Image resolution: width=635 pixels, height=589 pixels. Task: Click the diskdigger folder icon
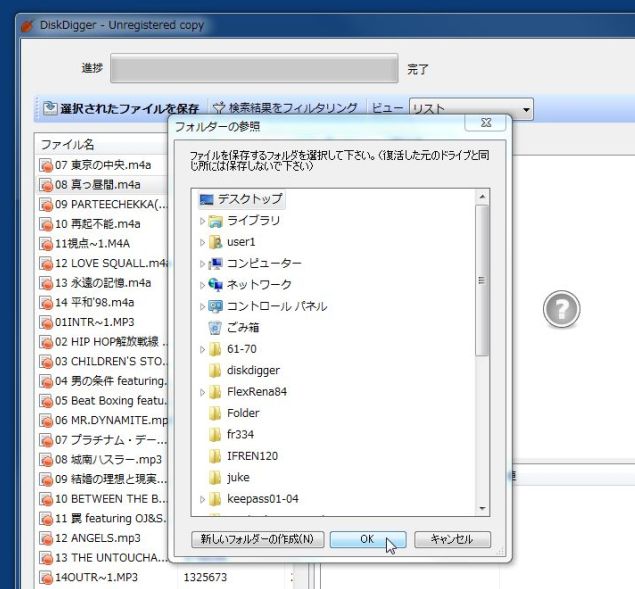[215, 370]
